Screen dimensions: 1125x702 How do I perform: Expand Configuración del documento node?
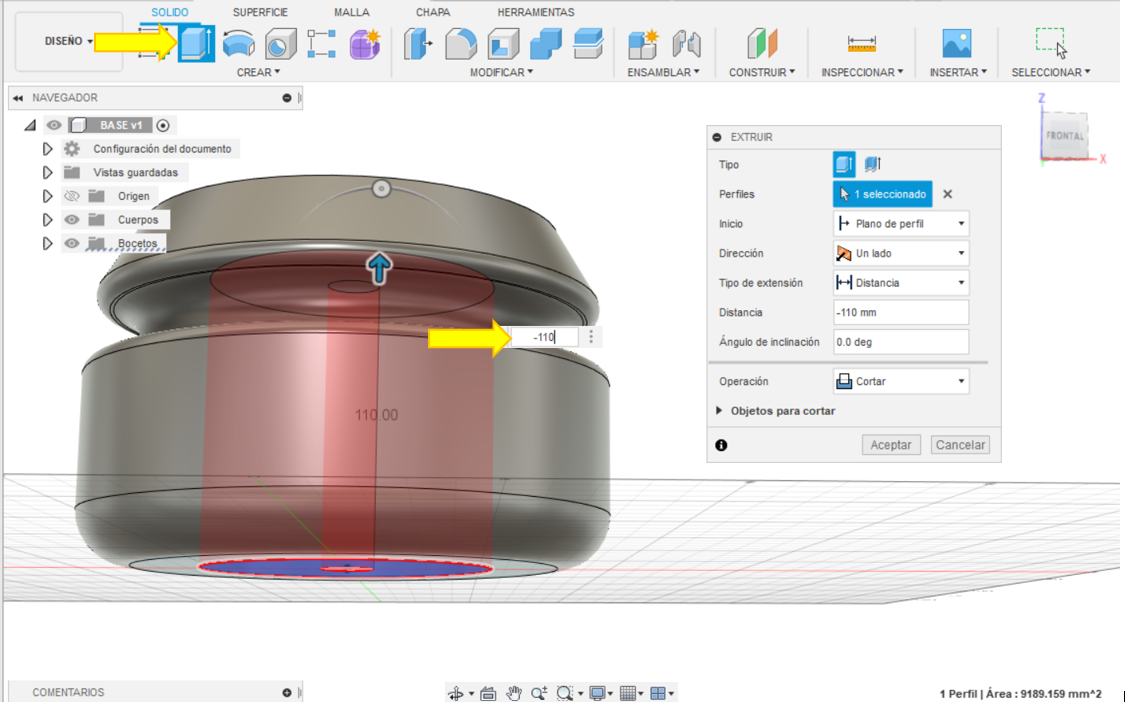pyautogui.click(x=47, y=149)
